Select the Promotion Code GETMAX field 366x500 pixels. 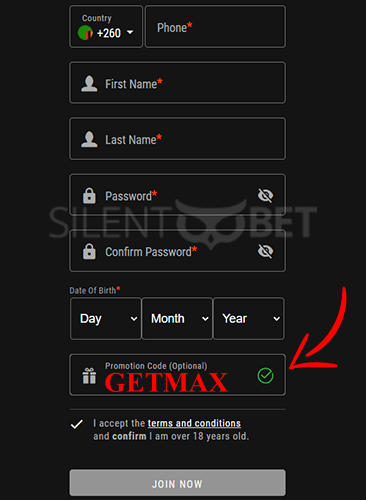pos(177,375)
